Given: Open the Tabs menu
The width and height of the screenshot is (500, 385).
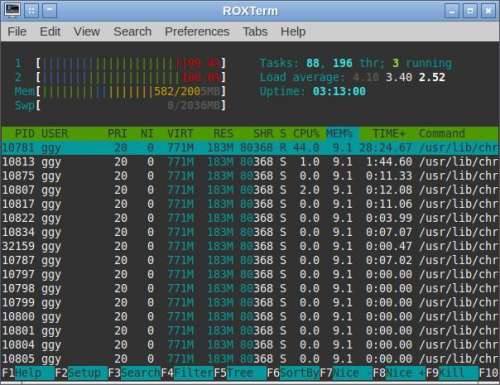Looking at the screenshot, I should 255,32.
